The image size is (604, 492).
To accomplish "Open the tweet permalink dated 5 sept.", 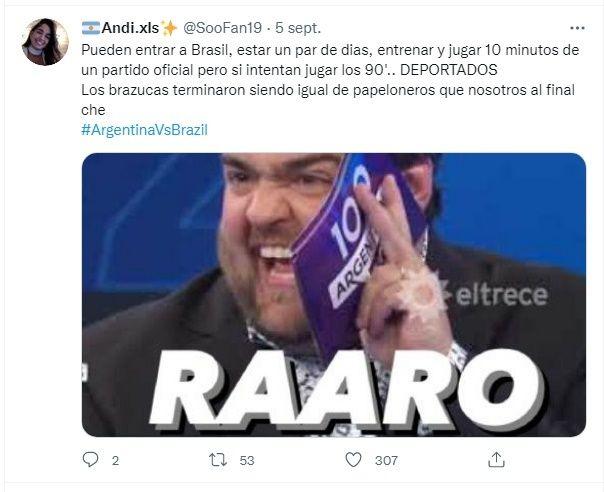I will tap(298, 28).
